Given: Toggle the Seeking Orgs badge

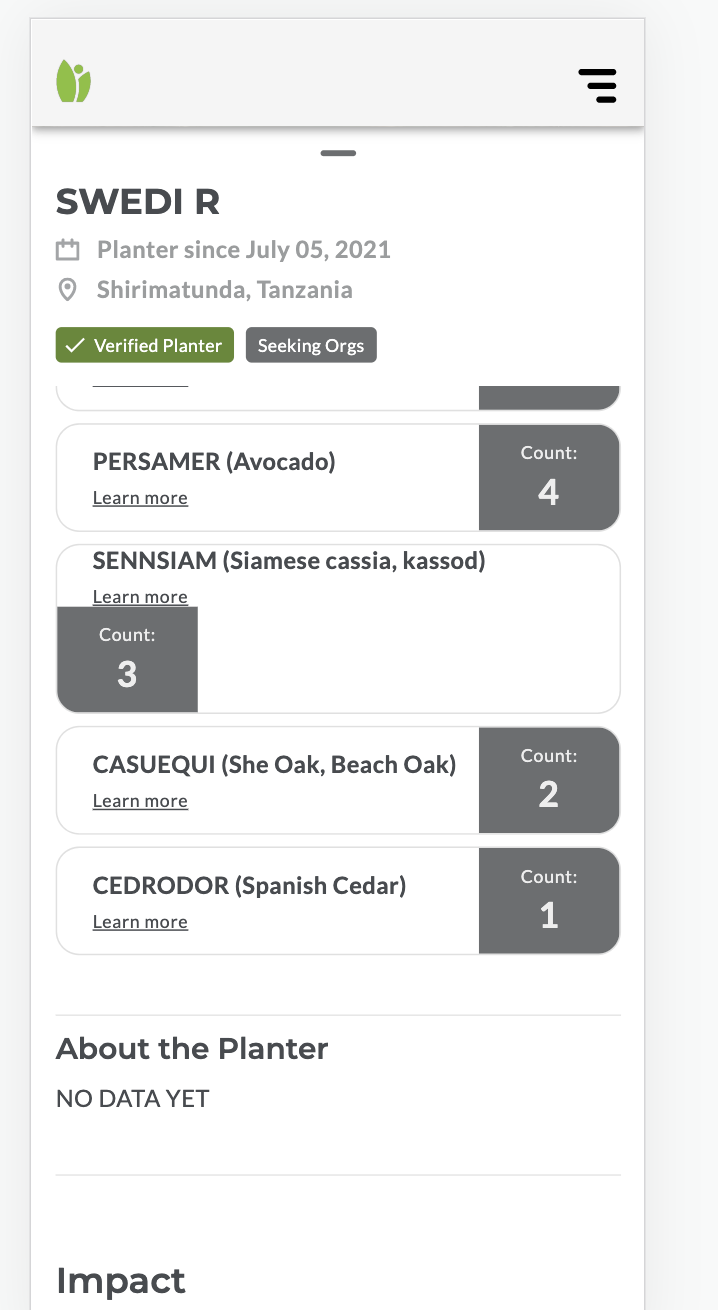Looking at the screenshot, I should pyautogui.click(x=311, y=344).
